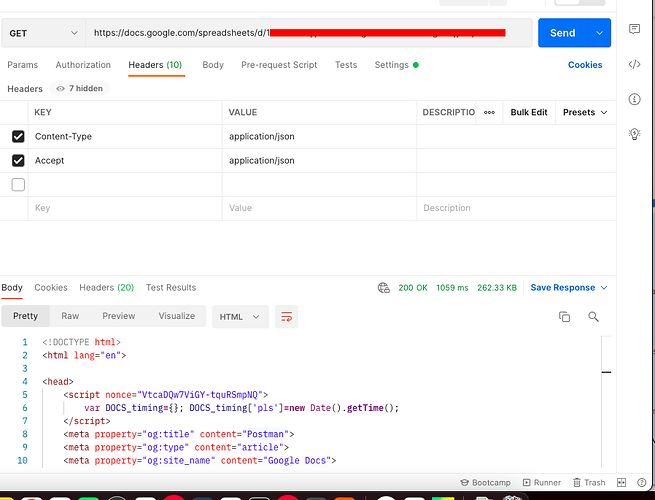This screenshot has width=655, height=500.
Task: Open Bootcamp from status bar
Action: pyautogui.click(x=485, y=482)
